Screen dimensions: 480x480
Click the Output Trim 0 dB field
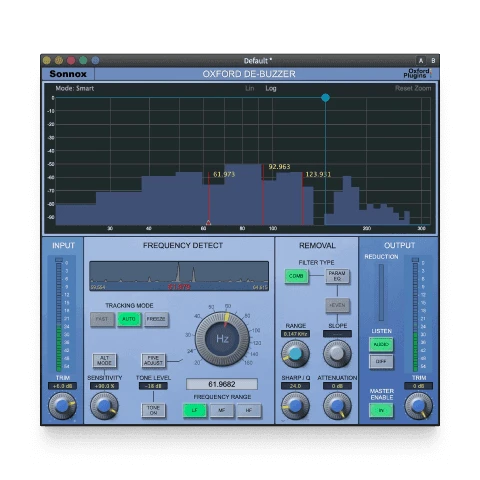(418, 386)
